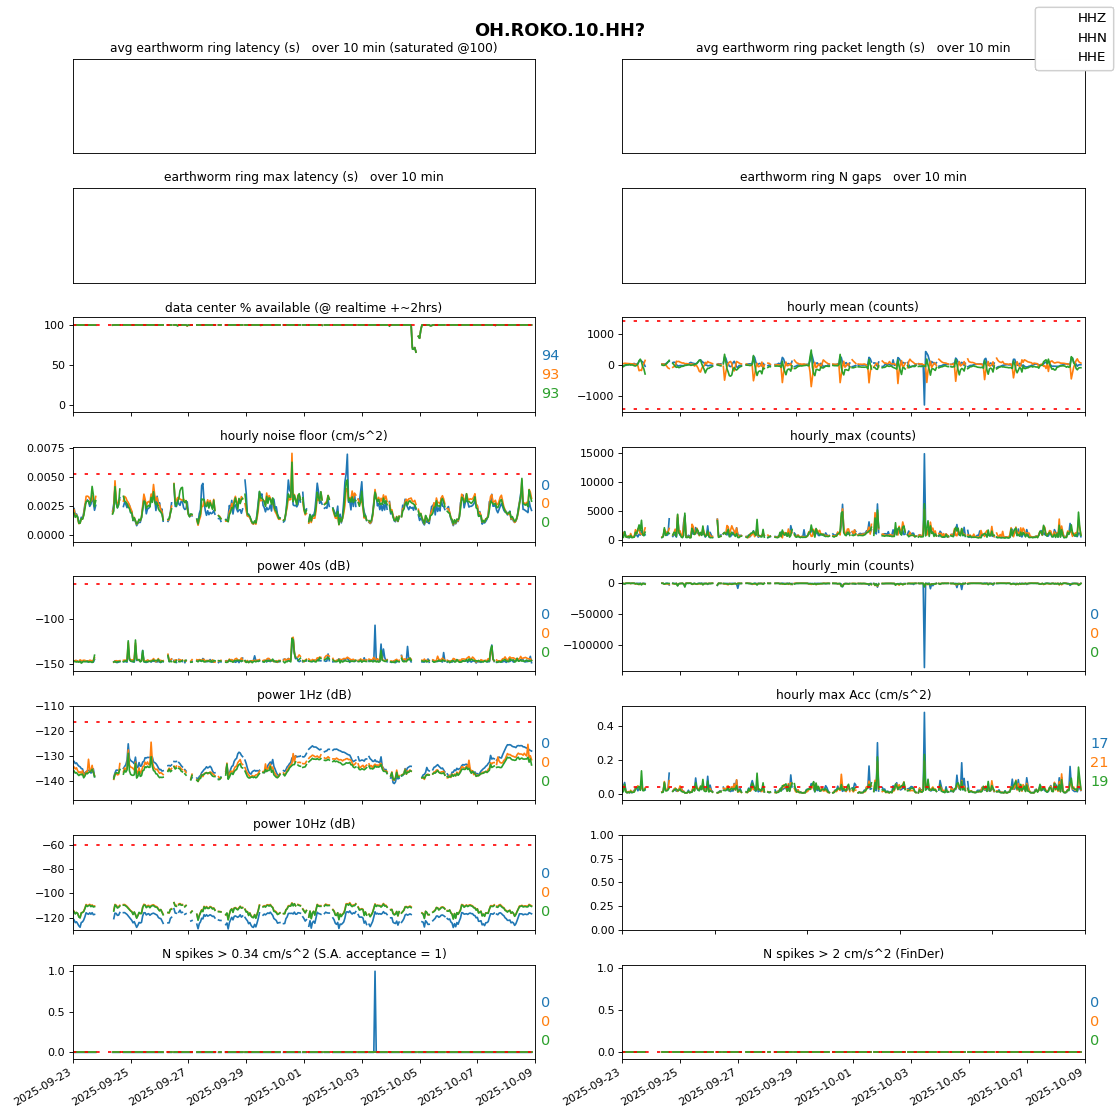Select the HHE legend entry
This screenshot has height=1120, width=1120.
pyautogui.click(x=1091, y=57)
